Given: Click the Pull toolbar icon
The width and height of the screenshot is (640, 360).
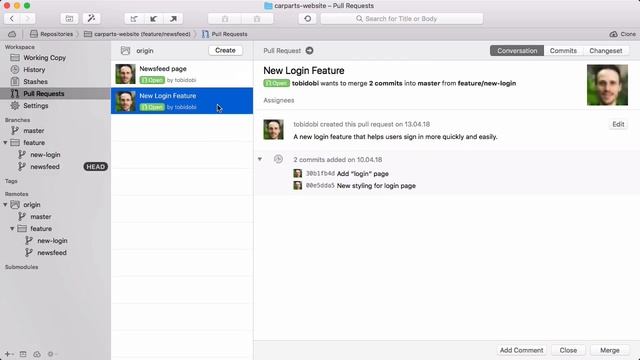Looking at the screenshot, I should (x=153, y=18).
